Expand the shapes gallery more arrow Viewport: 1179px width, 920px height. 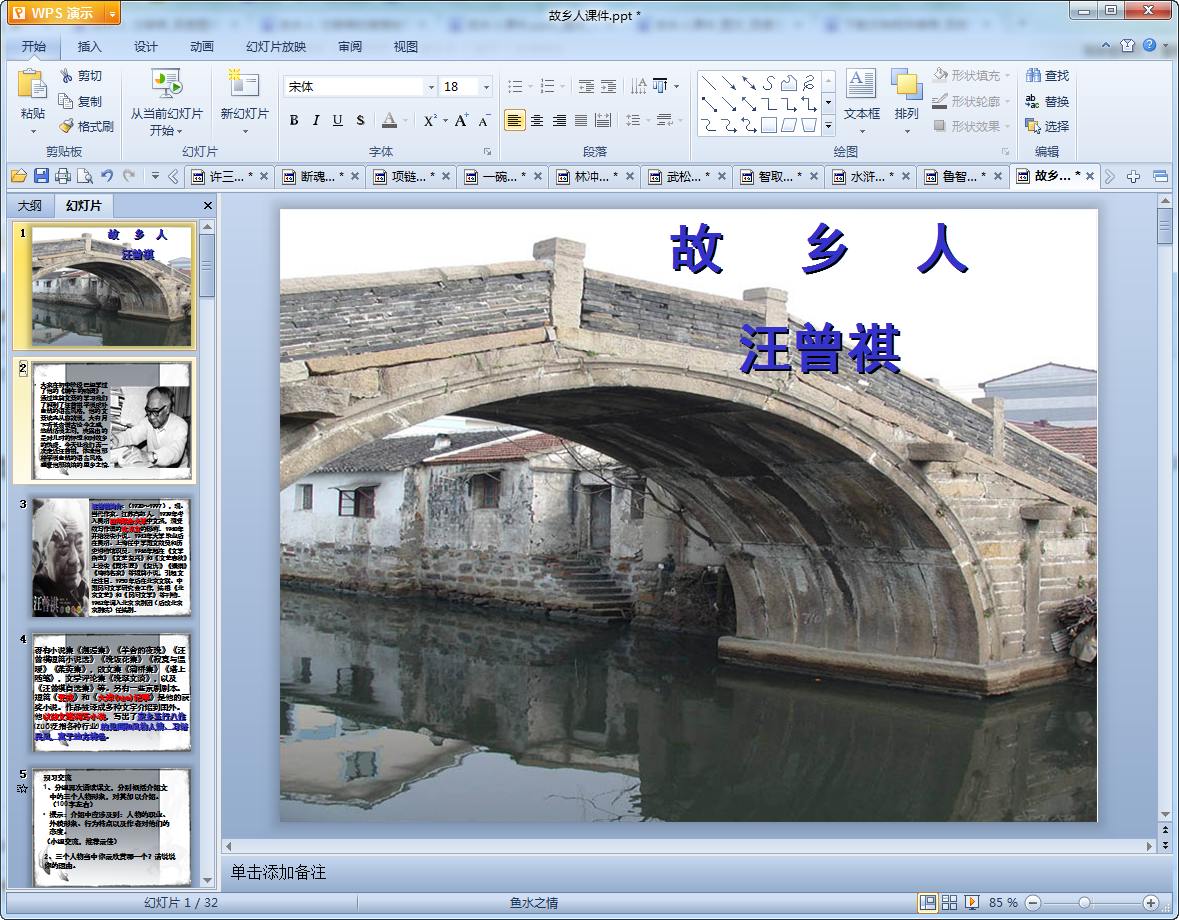[x=829, y=126]
